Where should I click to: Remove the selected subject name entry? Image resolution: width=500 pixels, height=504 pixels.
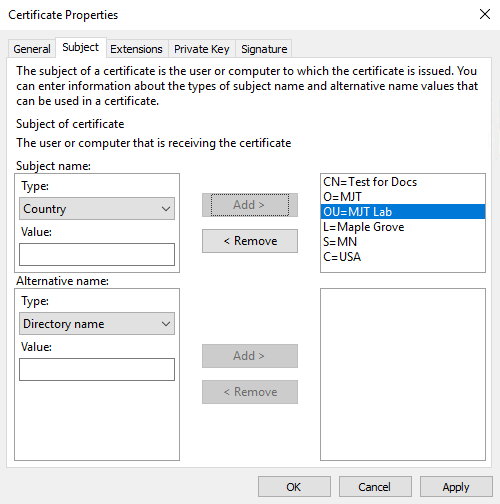coord(250,241)
